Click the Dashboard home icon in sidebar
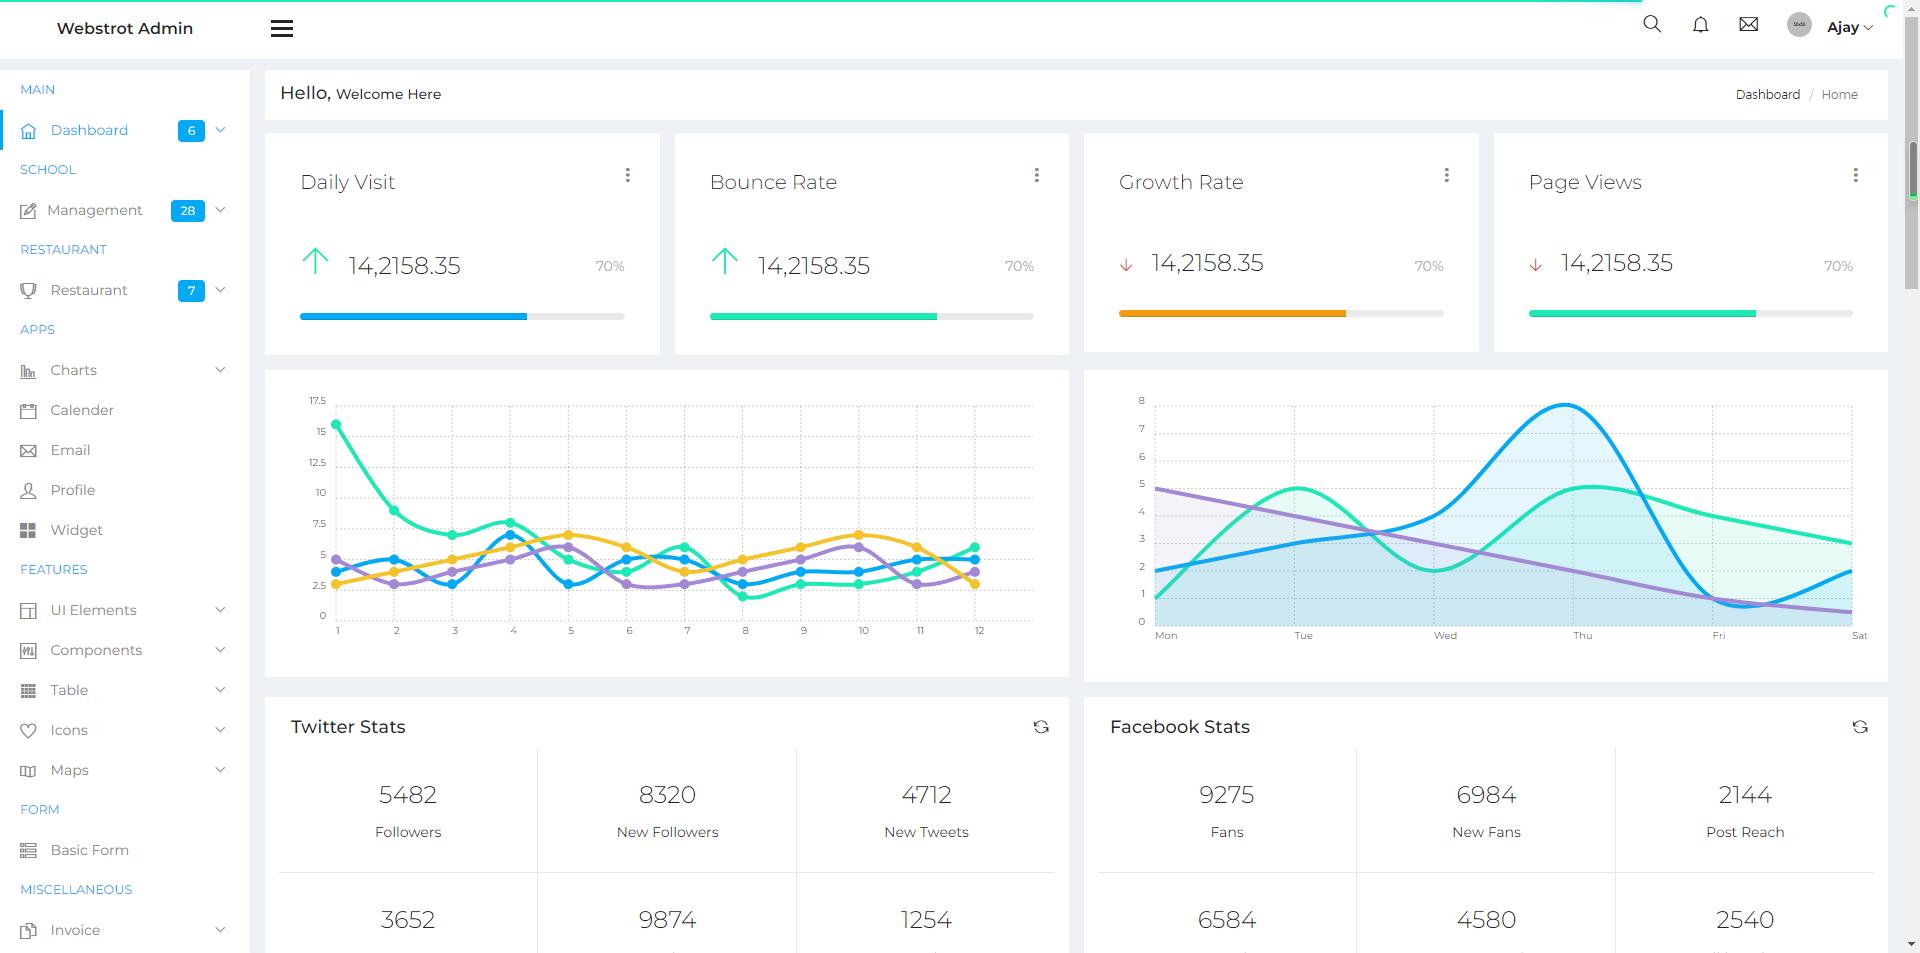Screen dimensions: 1920x953 coord(28,131)
